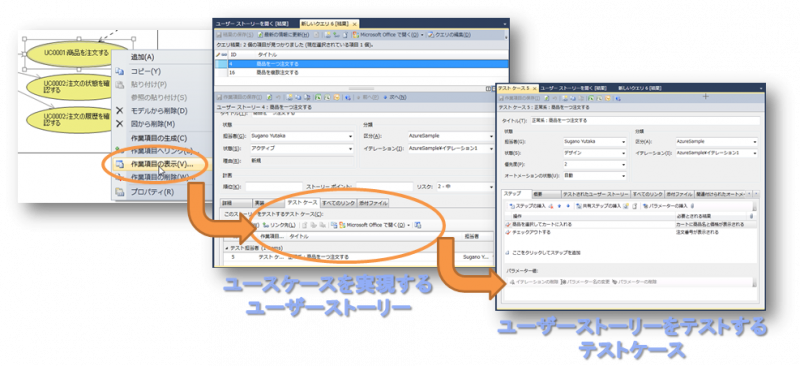Screen dimensions: 800x366
Task: Click the Microsoft Office icon in the query toolbar
Action: (356, 35)
